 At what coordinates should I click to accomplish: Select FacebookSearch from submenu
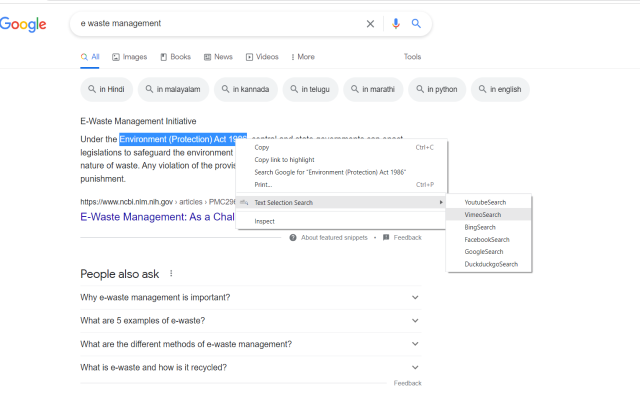point(489,240)
